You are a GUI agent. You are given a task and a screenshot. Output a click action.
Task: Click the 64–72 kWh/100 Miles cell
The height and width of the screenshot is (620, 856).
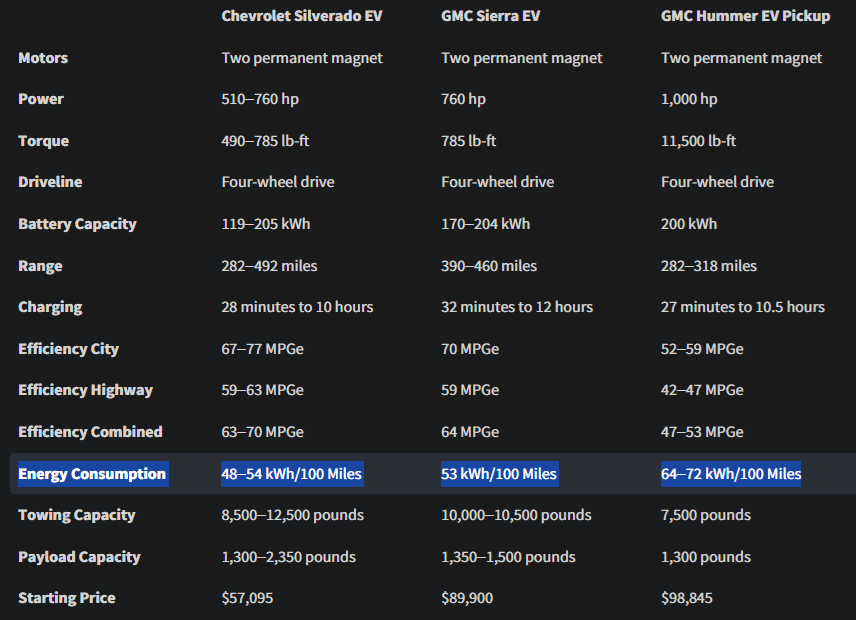click(731, 474)
